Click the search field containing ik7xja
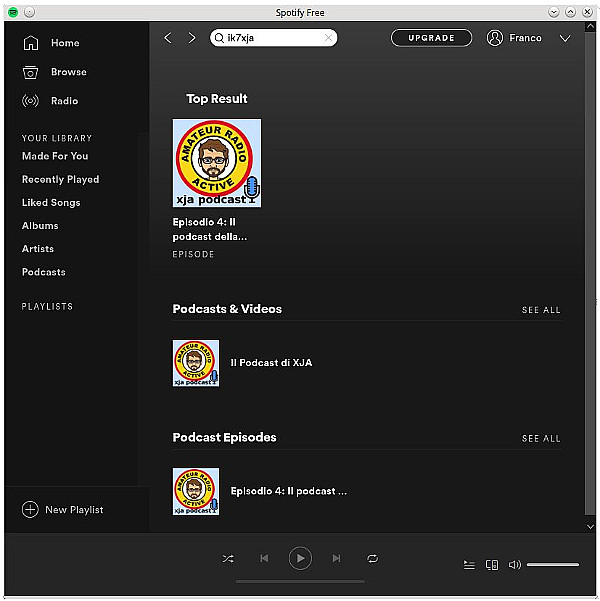Screen dimensions: 600x601 point(274,38)
